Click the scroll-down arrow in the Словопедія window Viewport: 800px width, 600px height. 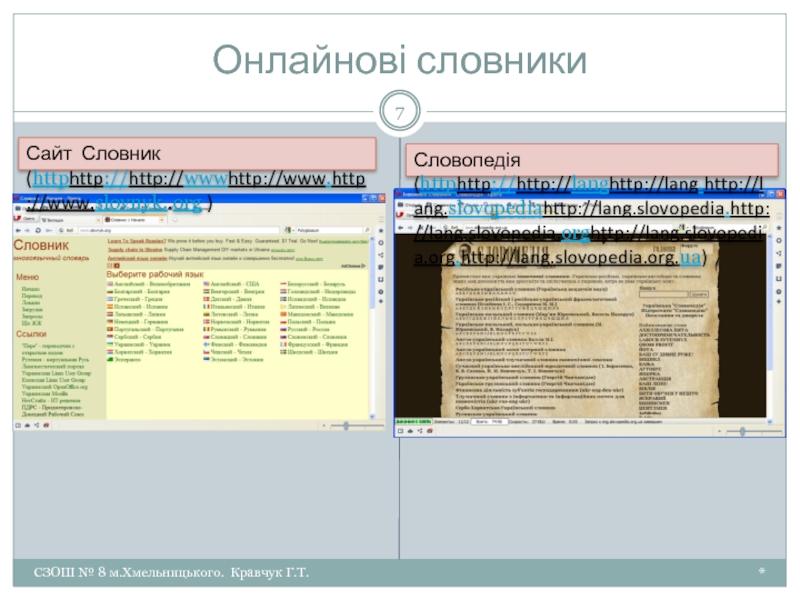tap(769, 421)
